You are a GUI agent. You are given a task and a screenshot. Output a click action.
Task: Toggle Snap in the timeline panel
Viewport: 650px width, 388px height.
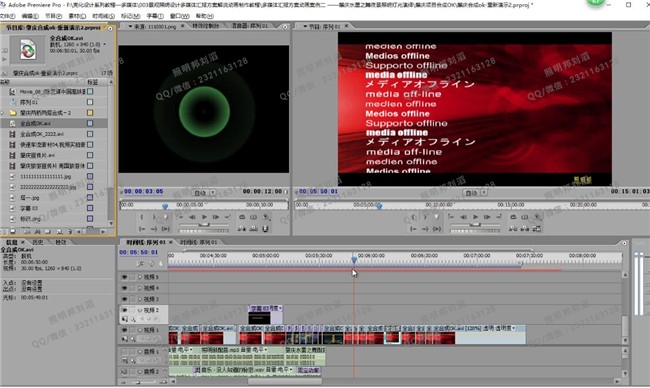click(140, 264)
